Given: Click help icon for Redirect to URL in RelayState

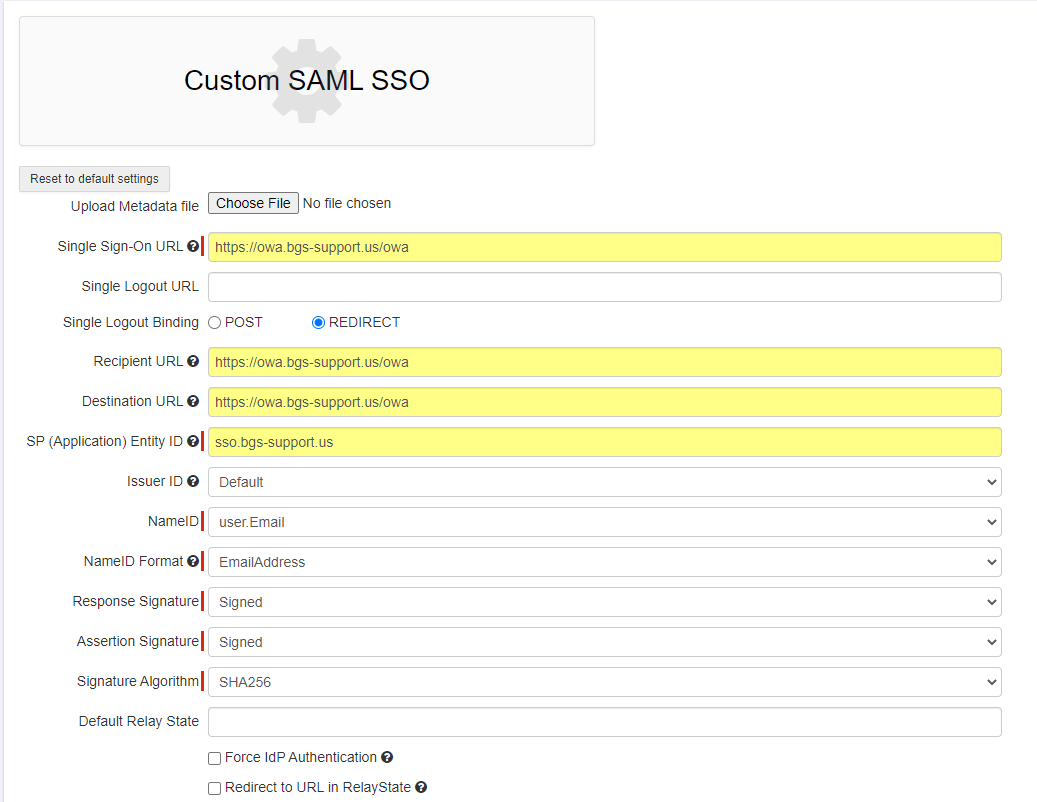Looking at the screenshot, I should pyautogui.click(x=421, y=787).
